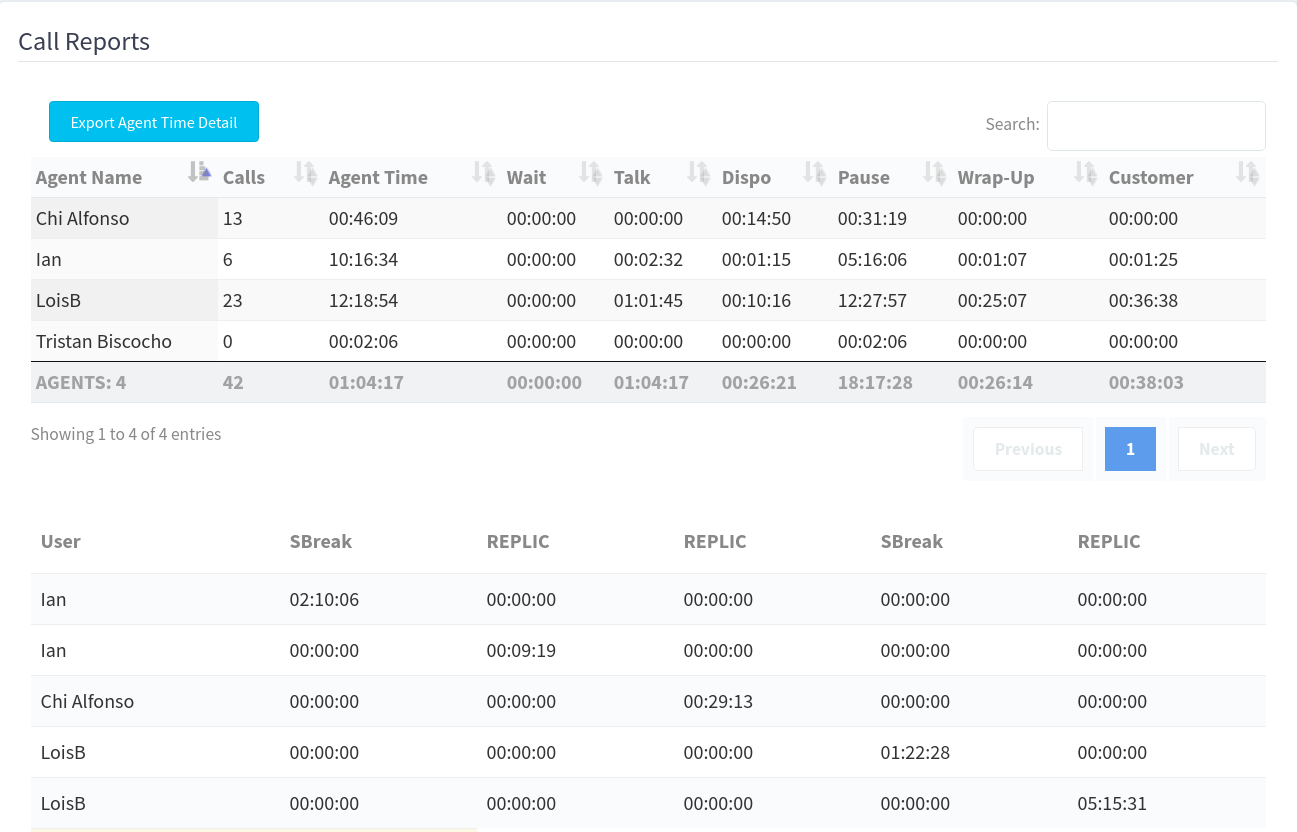The image size is (1297, 832).
Task: Click Chi Alfonso's calls count 13
Action: 233,218
